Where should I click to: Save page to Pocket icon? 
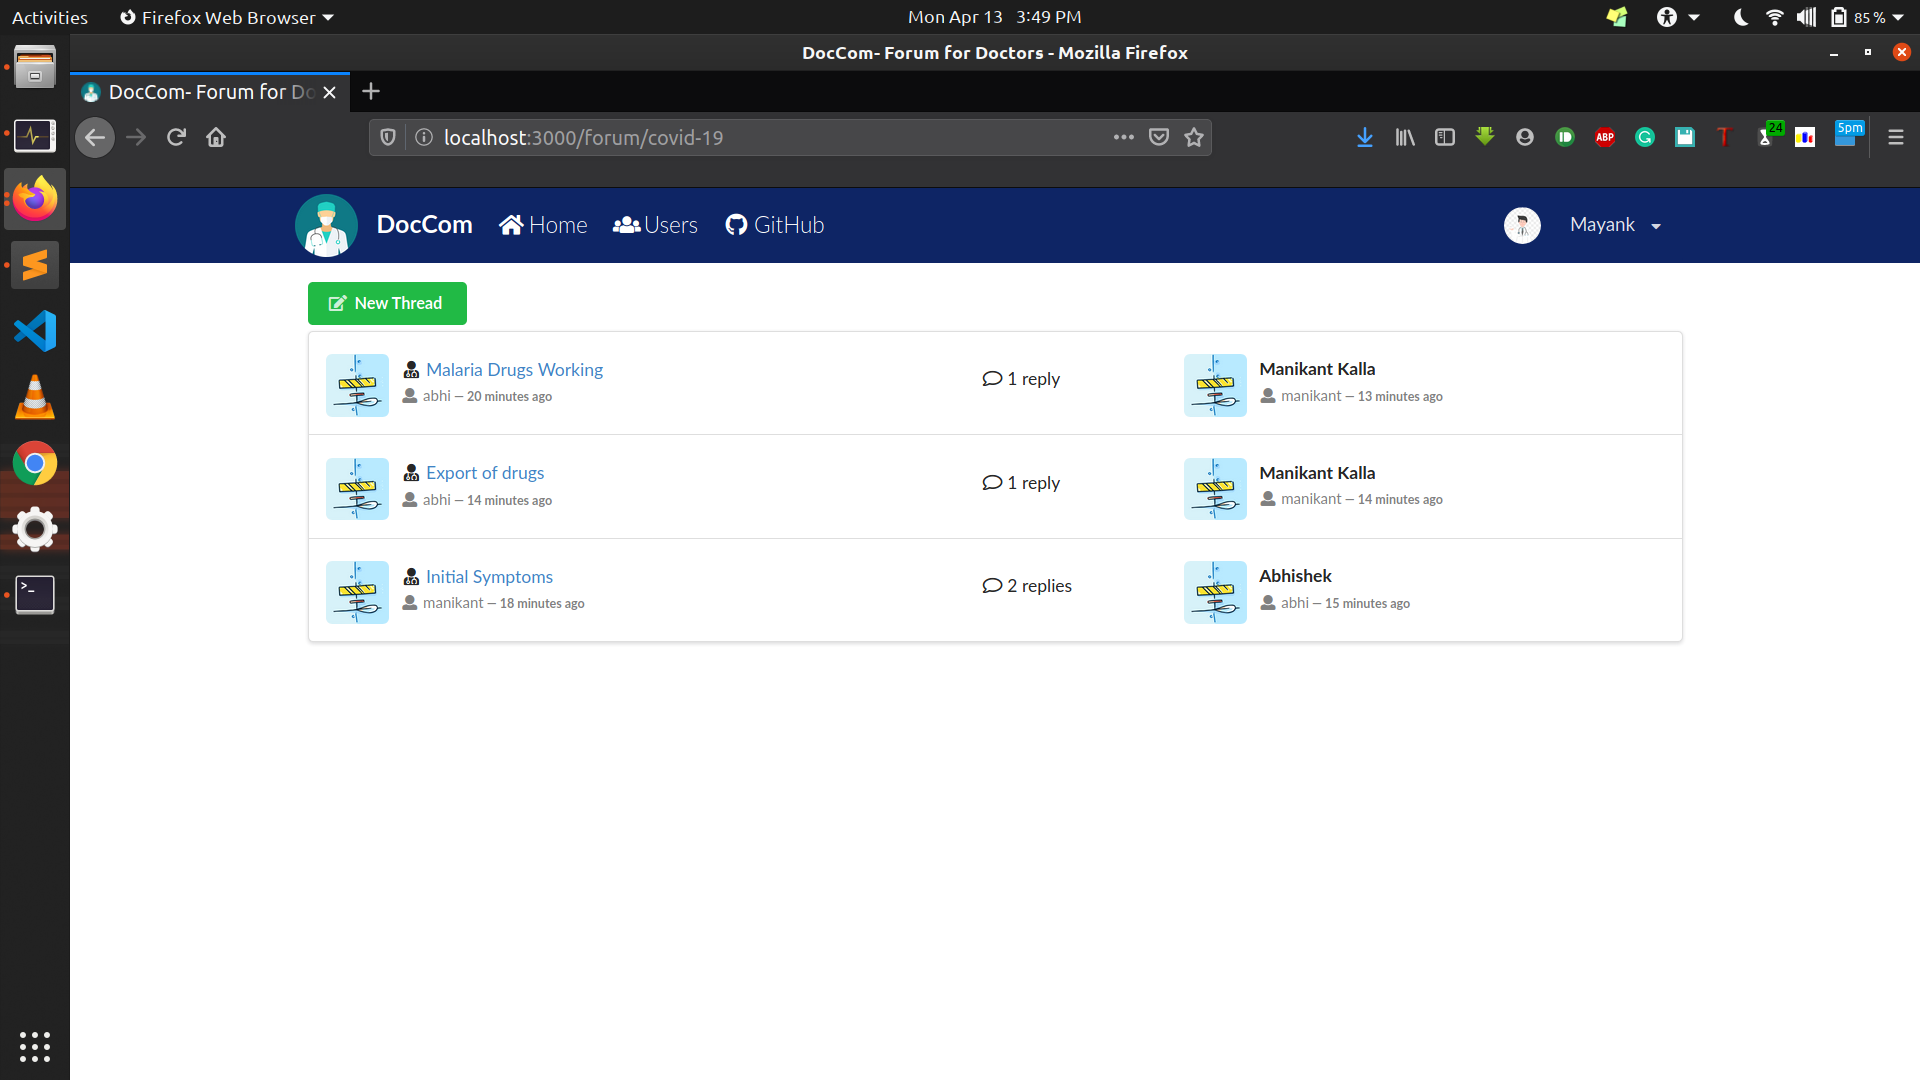1159,138
